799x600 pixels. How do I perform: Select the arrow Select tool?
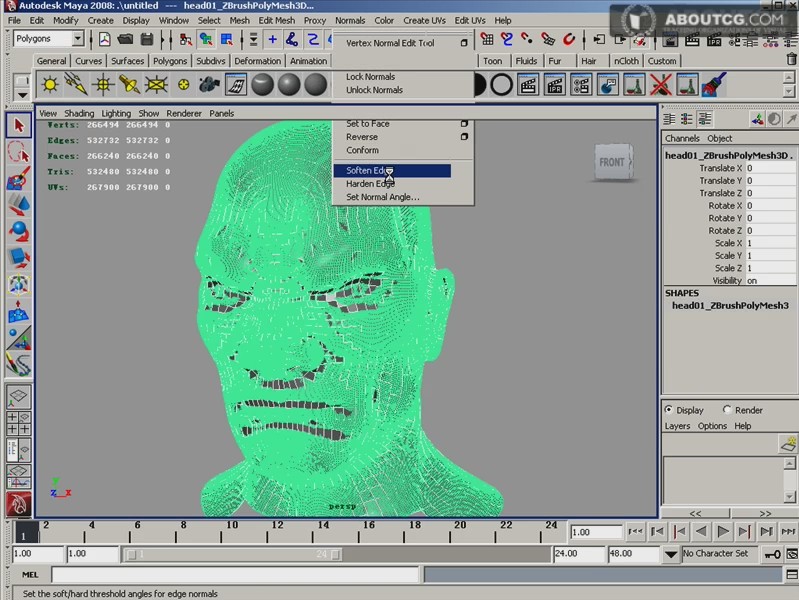[x=19, y=125]
